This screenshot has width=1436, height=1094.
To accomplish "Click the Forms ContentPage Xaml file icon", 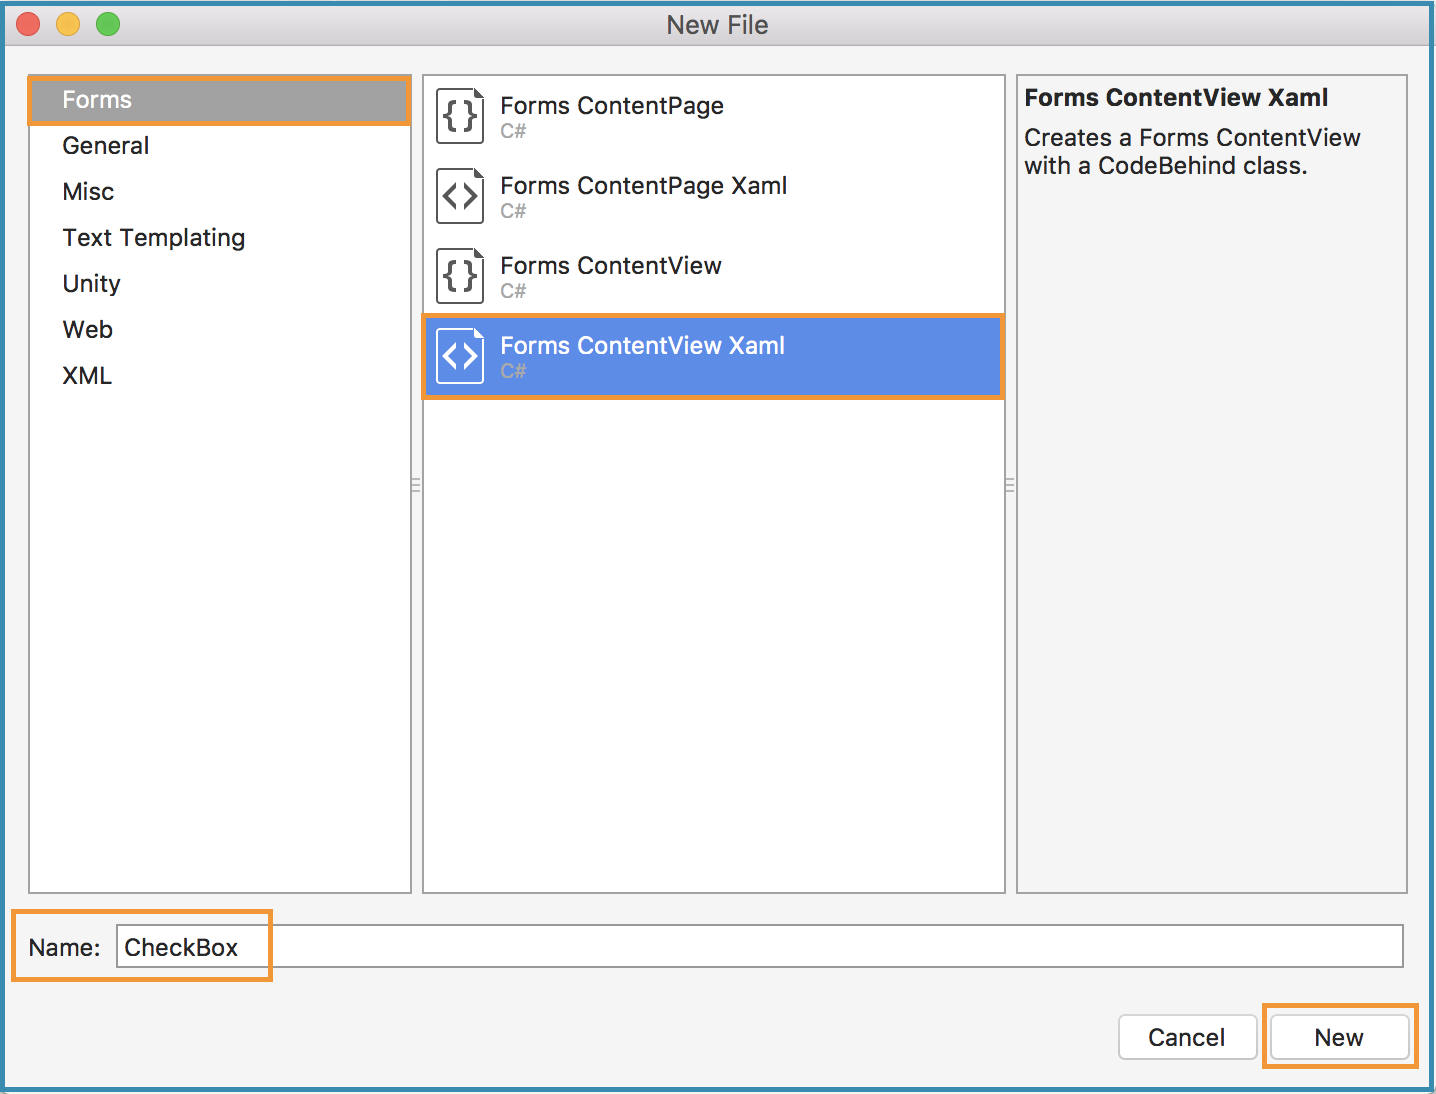I will coord(459,196).
